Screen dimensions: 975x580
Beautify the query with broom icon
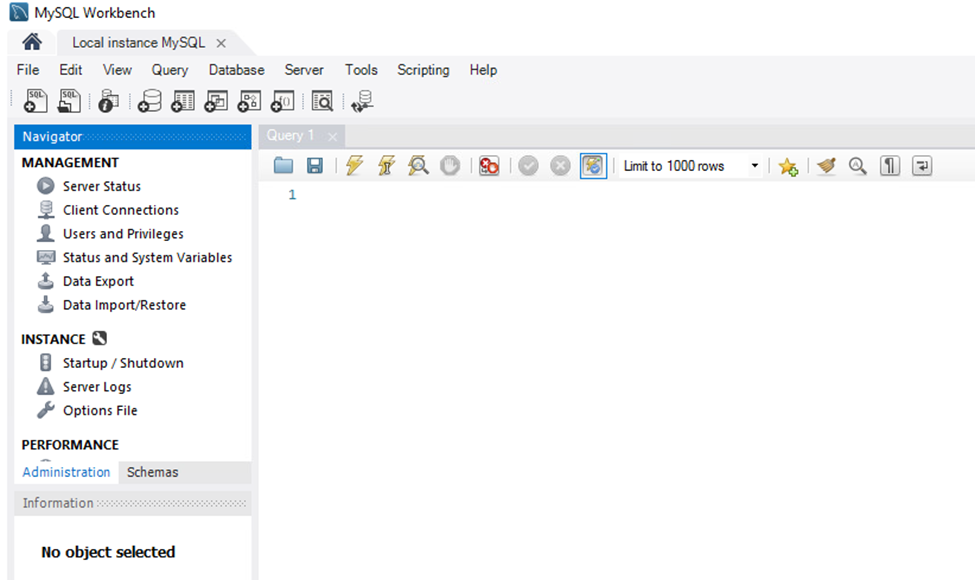coord(826,165)
